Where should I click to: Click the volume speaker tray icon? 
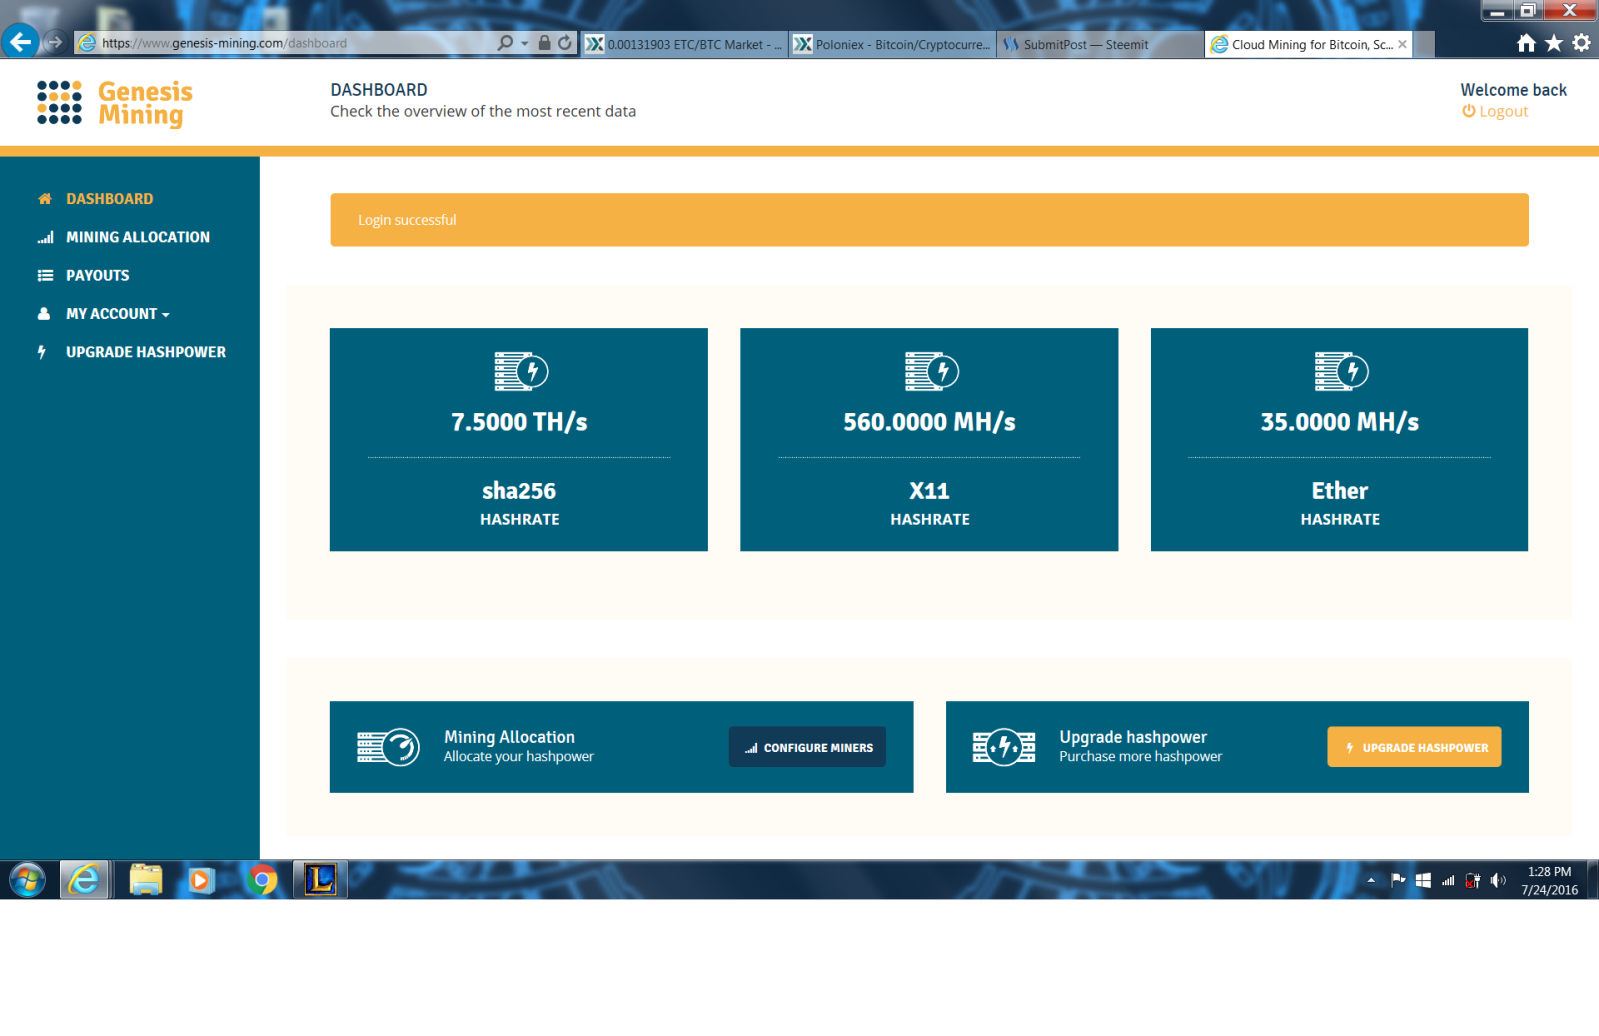[x=1497, y=881]
